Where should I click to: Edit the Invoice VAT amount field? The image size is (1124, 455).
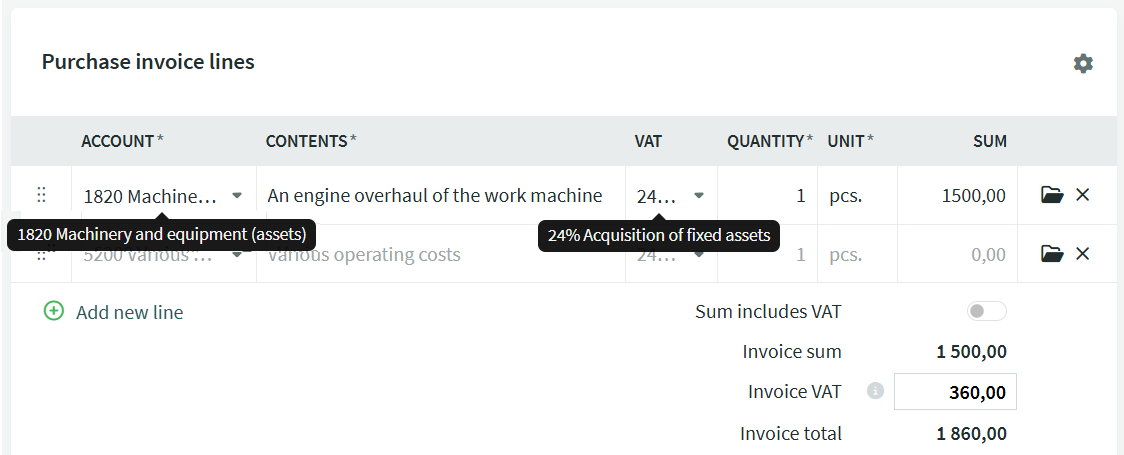click(955, 392)
